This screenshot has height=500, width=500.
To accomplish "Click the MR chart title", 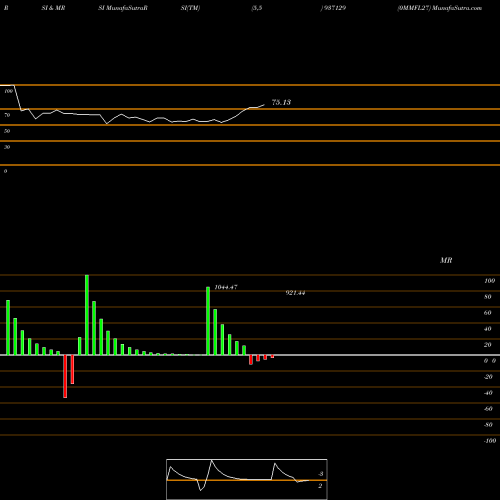I will [446, 260].
